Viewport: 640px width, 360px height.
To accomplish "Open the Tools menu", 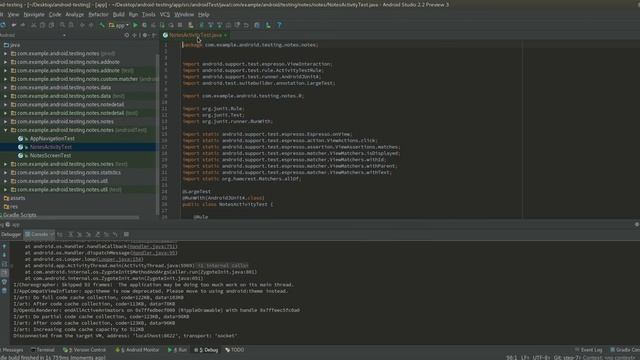I will coord(149,15).
